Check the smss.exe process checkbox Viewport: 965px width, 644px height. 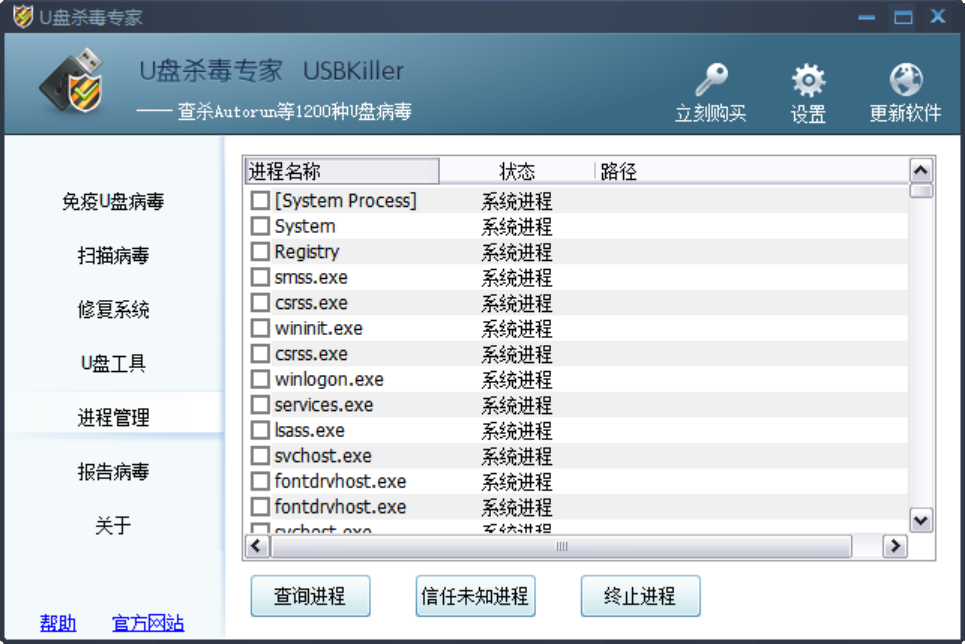pos(260,277)
